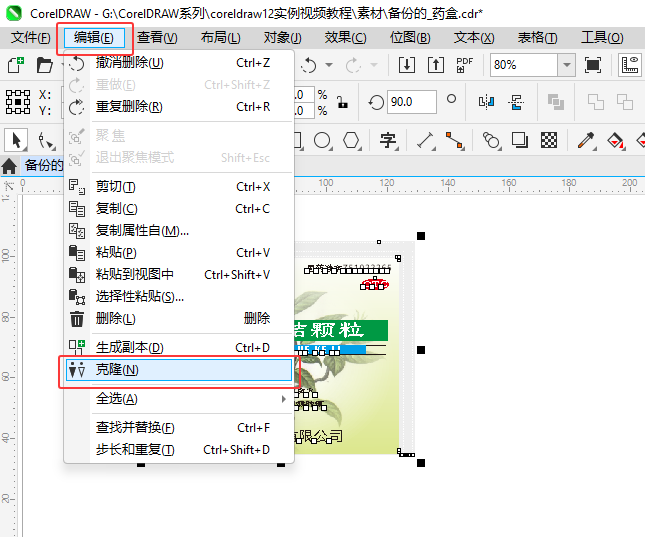645x537 pixels.
Task: Open the 位图(B) menu
Action: (410, 38)
